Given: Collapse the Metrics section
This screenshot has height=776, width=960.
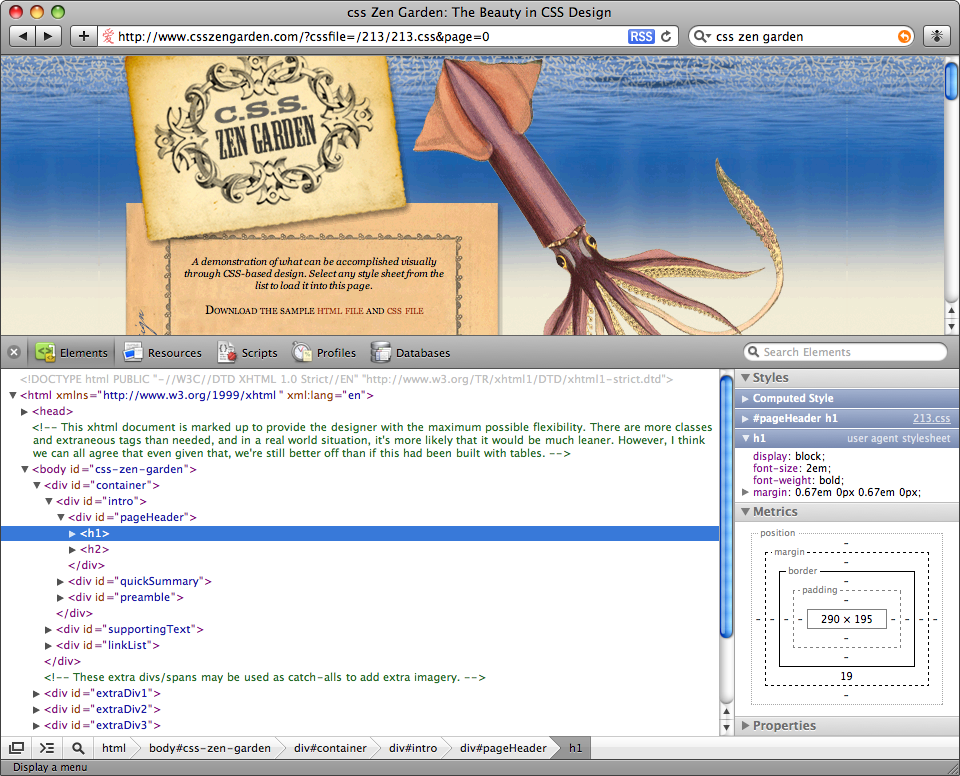Looking at the screenshot, I should pos(745,511).
